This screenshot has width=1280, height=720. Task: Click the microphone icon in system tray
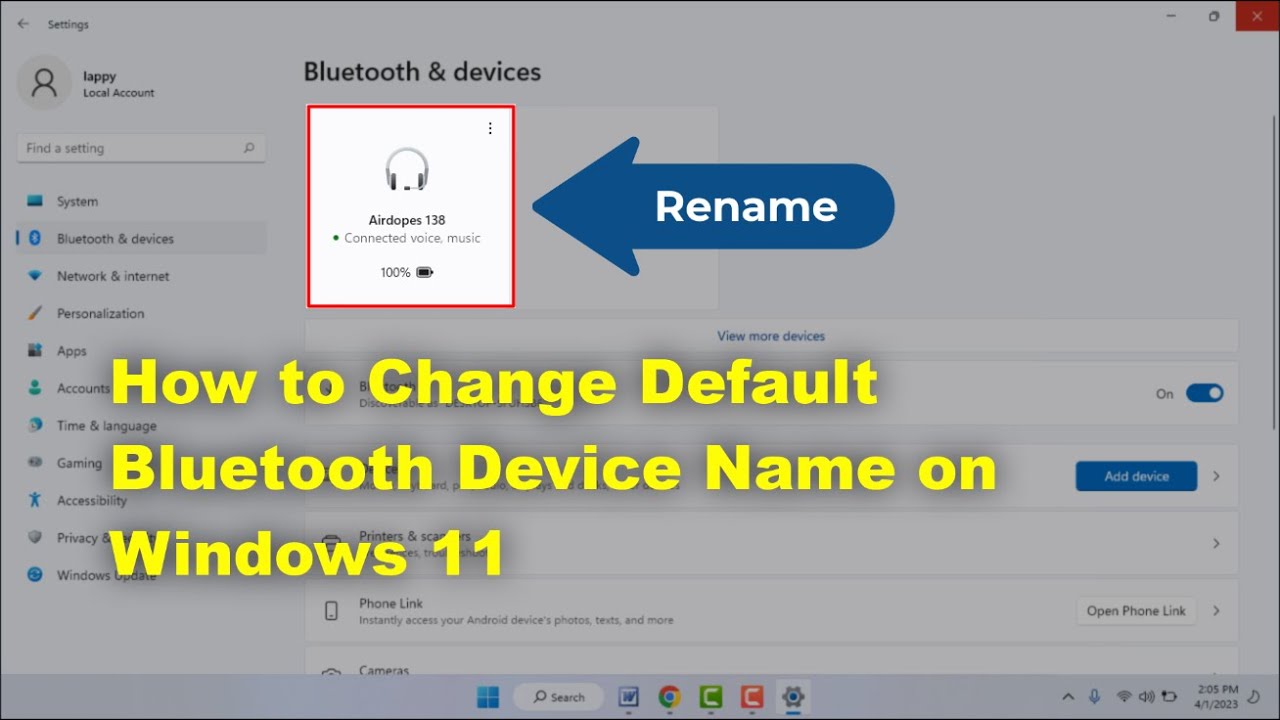tap(1095, 697)
